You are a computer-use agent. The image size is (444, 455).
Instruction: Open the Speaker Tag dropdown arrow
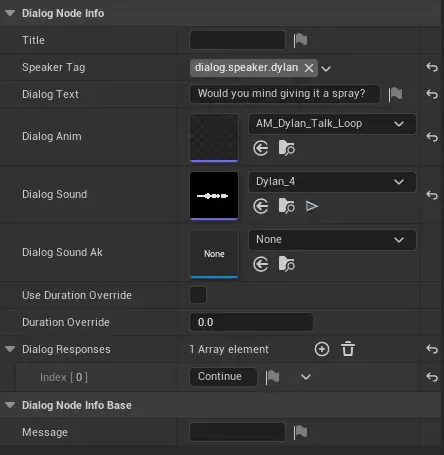[326, 69]
